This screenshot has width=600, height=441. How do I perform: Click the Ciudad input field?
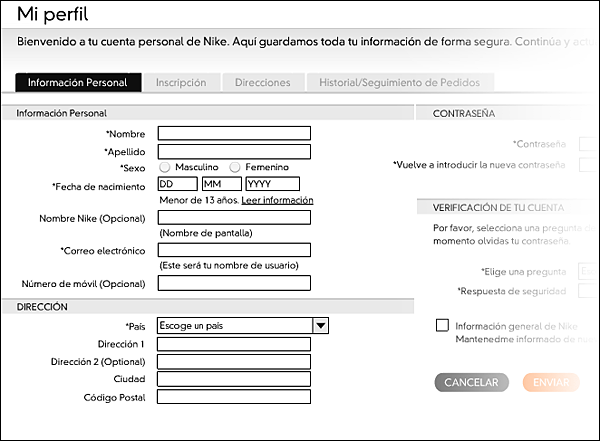pyautogui.click(x=234, y=379)
